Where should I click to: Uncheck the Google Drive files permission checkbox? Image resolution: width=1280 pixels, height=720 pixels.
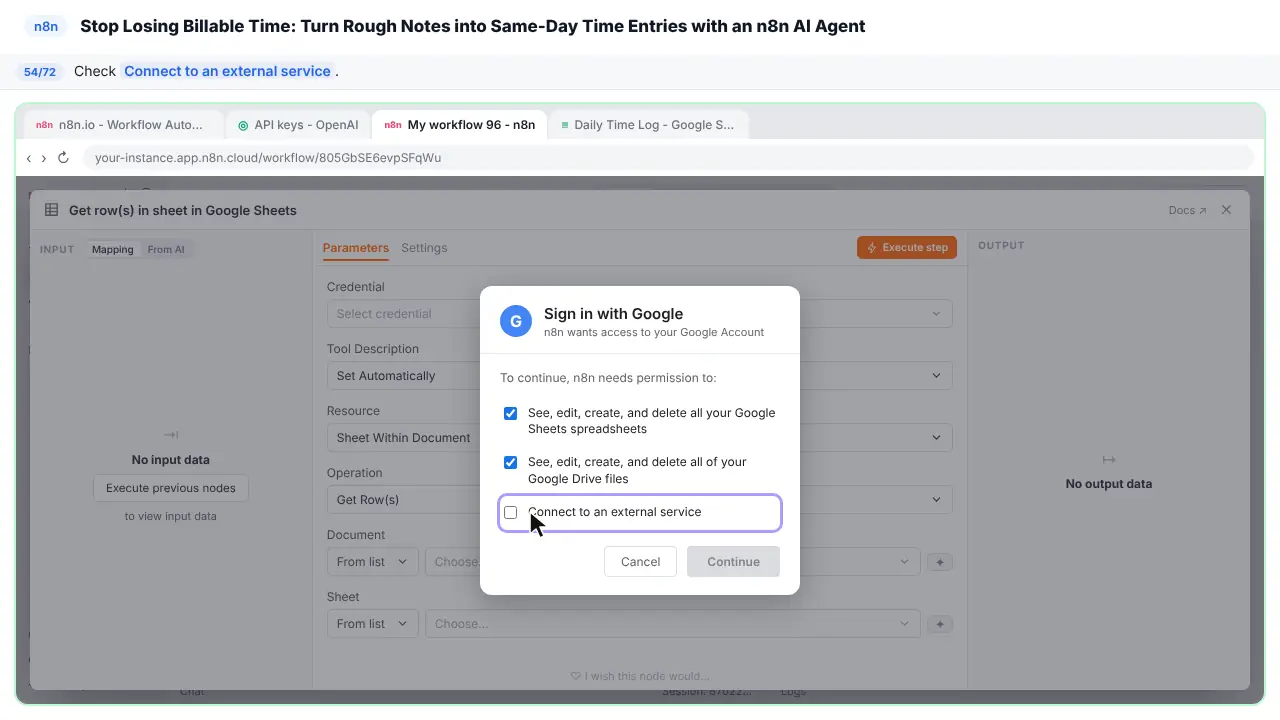tap(511, 462)
